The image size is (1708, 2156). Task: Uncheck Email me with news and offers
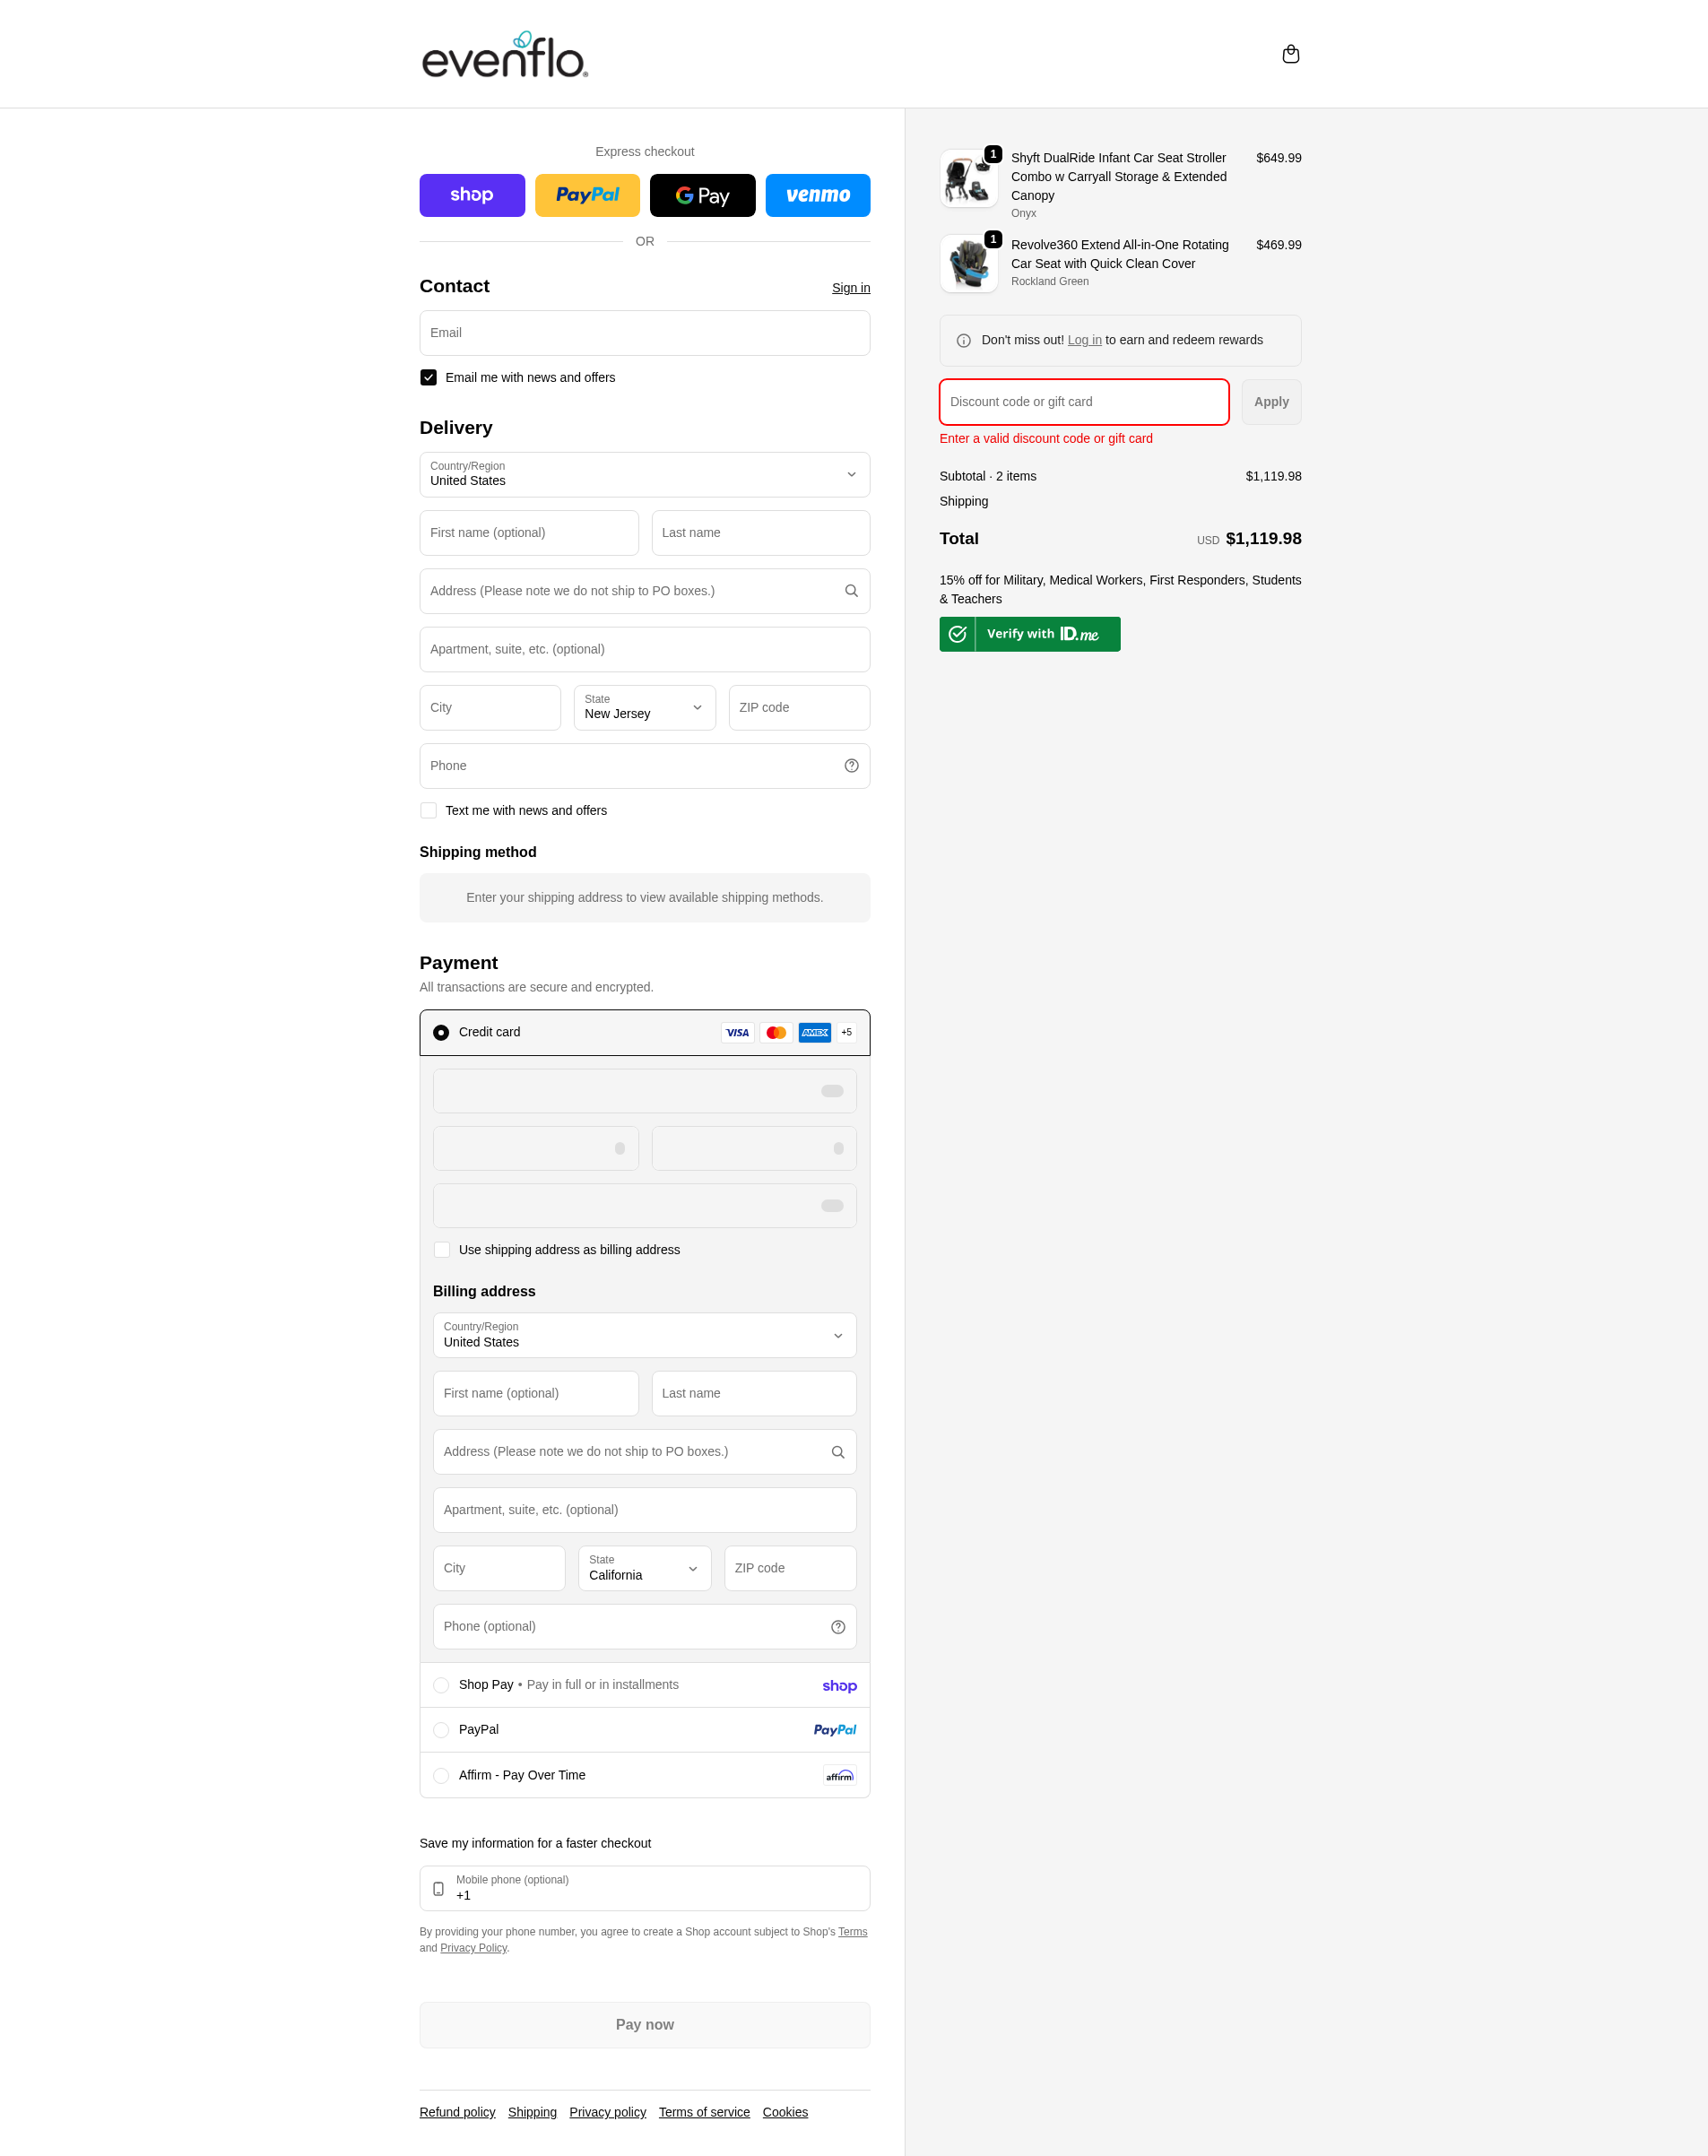coord(428,377)
